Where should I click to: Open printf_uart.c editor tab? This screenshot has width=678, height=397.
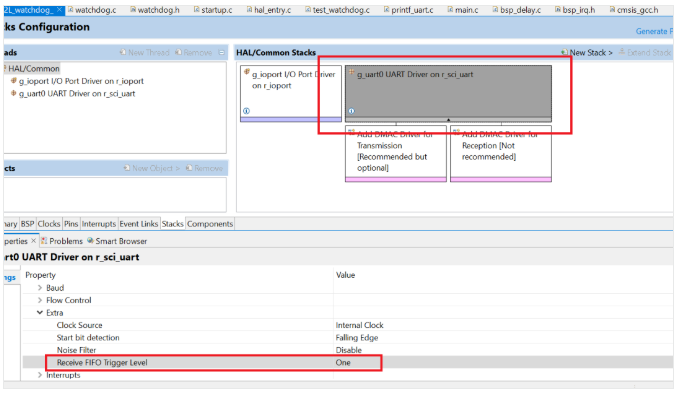tap(408, 10)
